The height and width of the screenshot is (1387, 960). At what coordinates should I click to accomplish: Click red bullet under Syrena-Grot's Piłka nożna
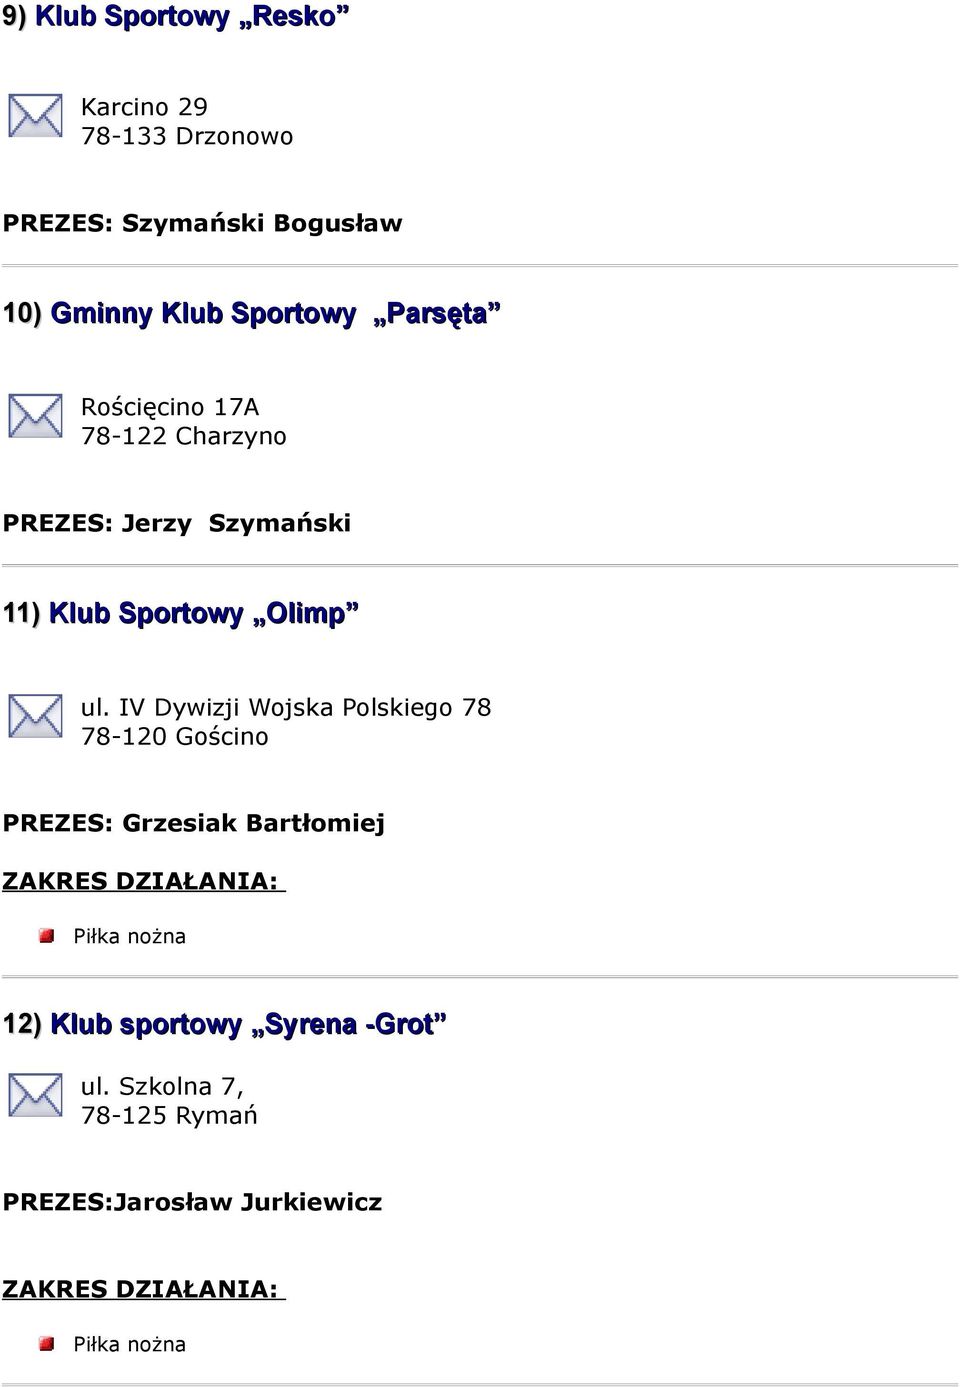point(46,1344)
